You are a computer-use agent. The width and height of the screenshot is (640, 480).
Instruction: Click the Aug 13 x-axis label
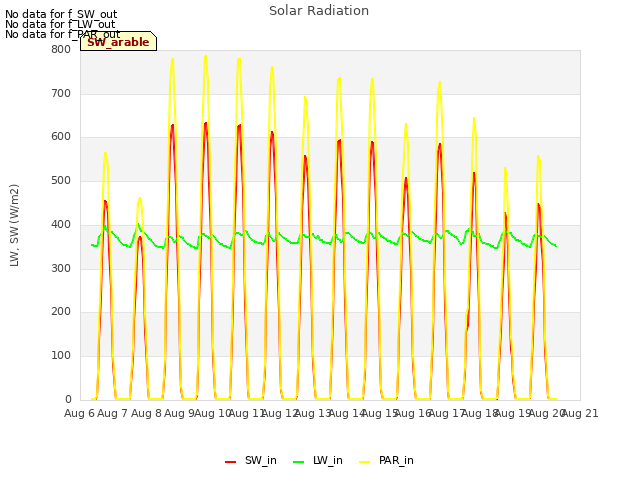(x=313, y=413)
